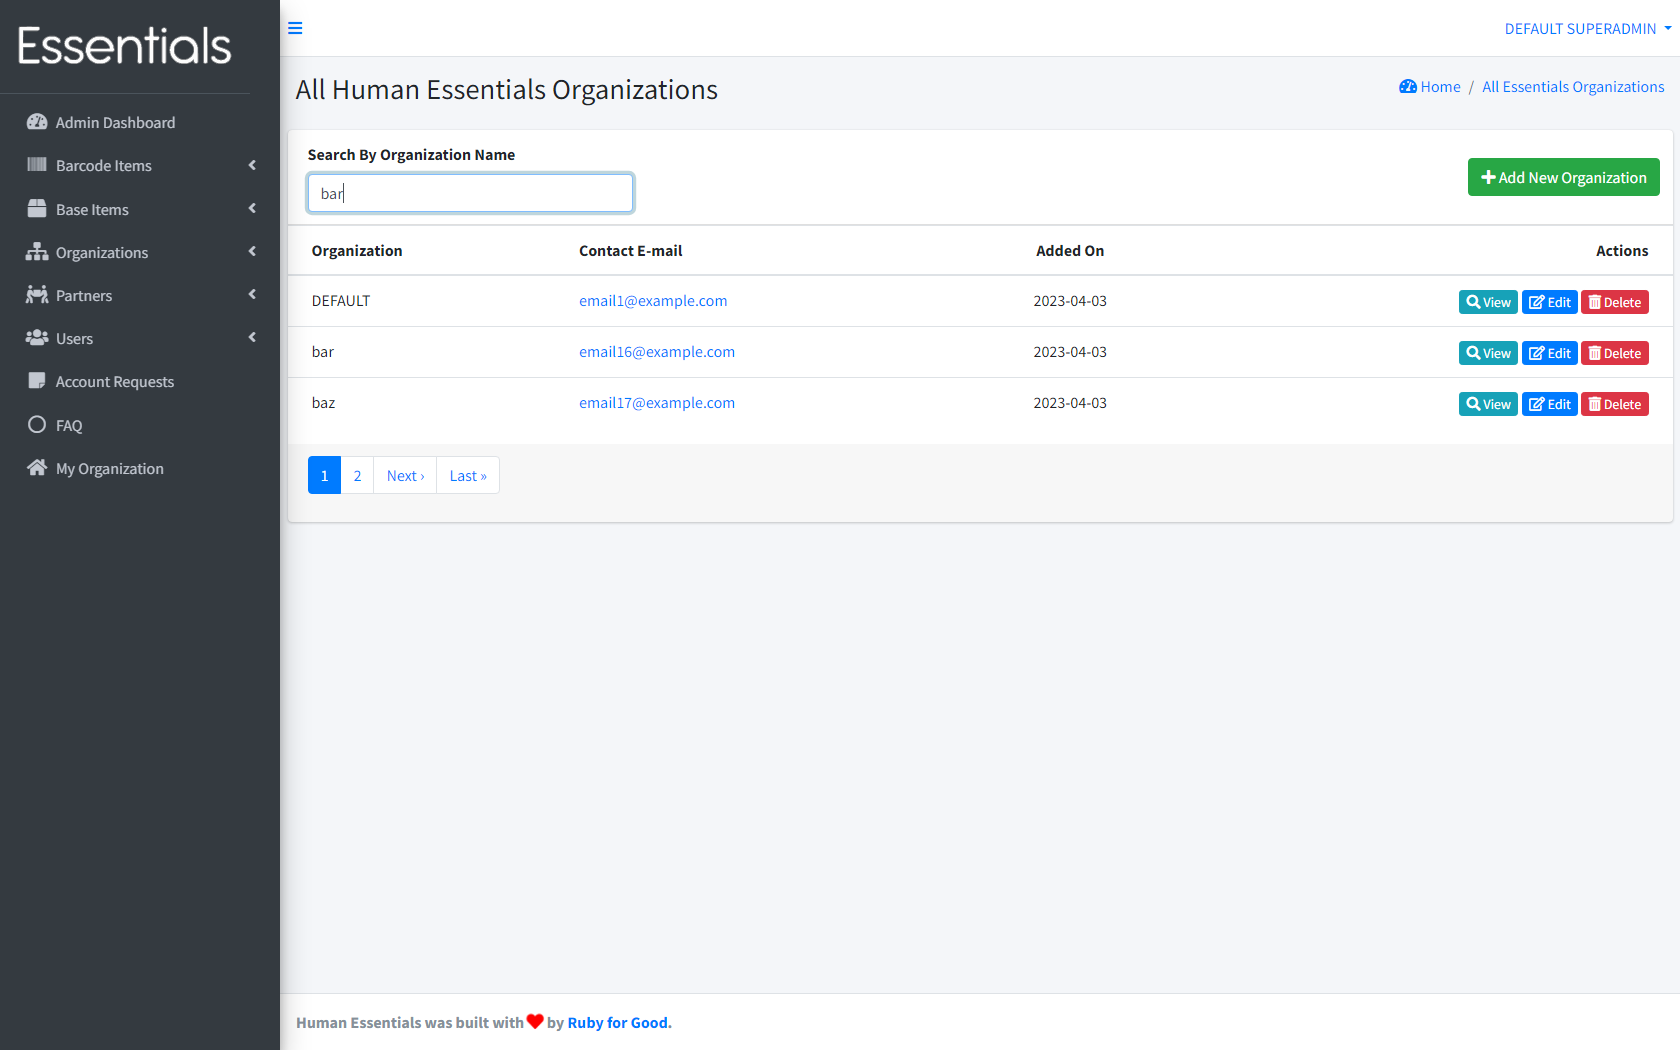Screen dimensions: 1680x1050
Task: Click email16@example.com link
Action: pyautogui.click(x=657, y=351)
